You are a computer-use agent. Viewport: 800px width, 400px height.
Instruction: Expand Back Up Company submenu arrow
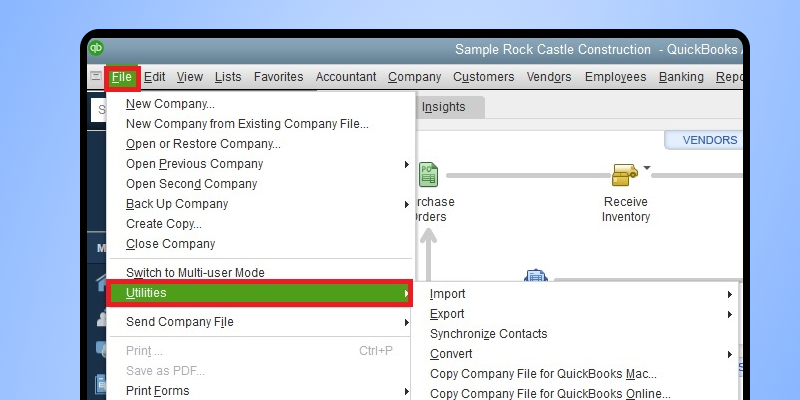pyautogui.click(x=407, y=205)
